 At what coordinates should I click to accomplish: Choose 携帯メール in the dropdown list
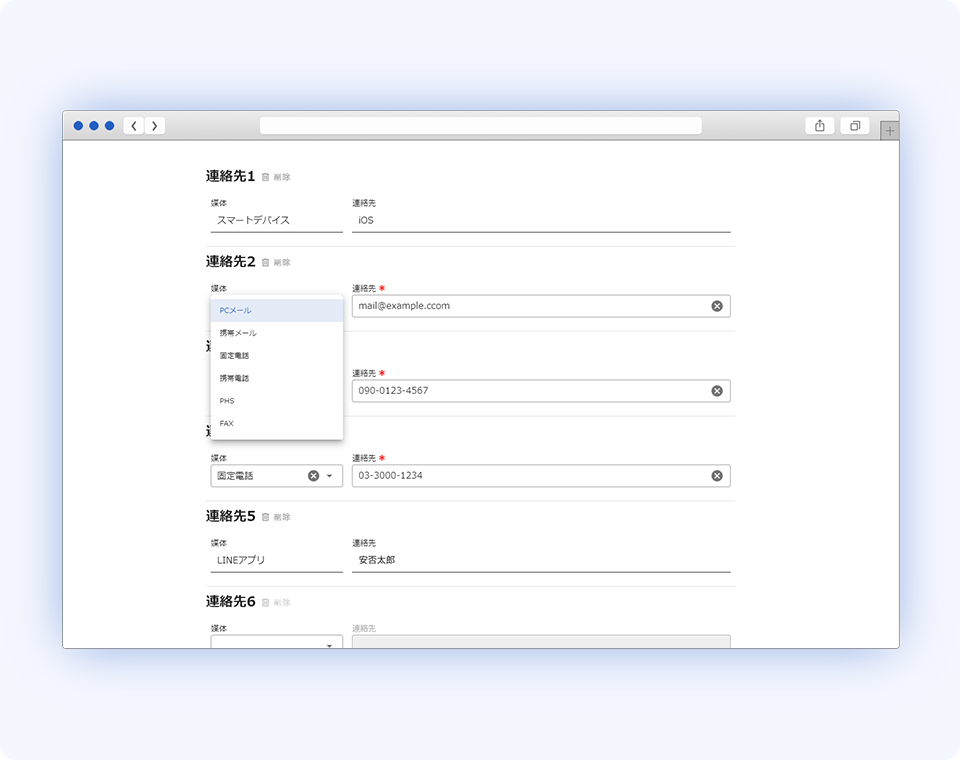[238, 333]
